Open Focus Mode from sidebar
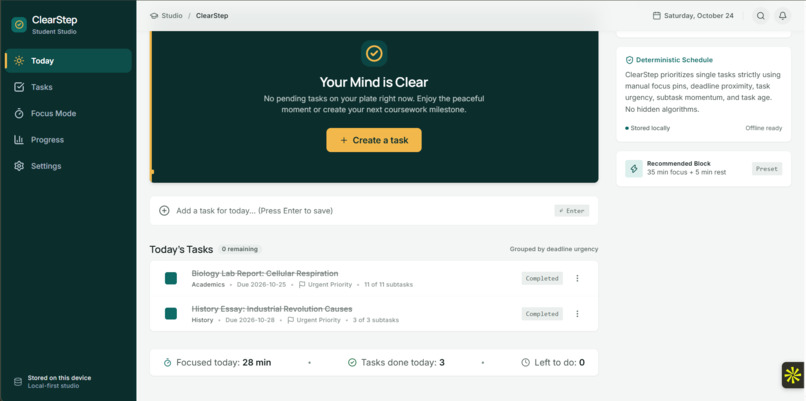The width and height of the screenshot is (806, 401). point(68,114)
